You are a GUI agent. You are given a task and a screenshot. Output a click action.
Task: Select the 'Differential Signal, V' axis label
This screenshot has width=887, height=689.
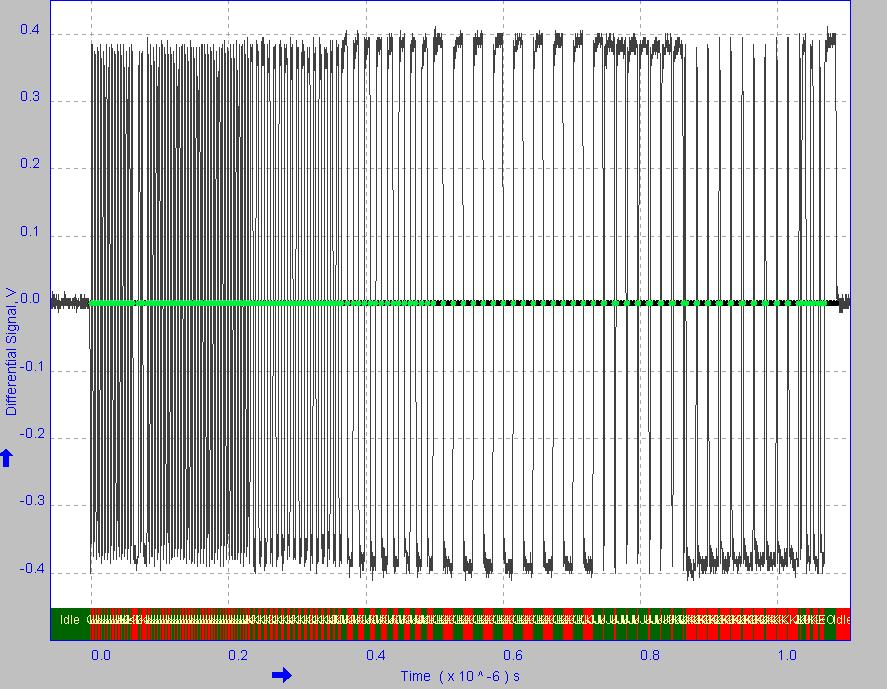(x=11, y=351)
